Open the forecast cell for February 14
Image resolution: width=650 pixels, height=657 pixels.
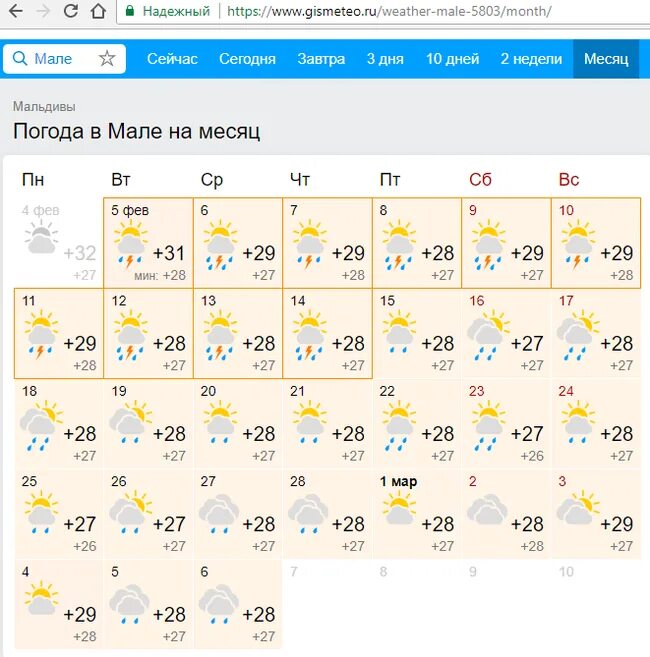327,334
